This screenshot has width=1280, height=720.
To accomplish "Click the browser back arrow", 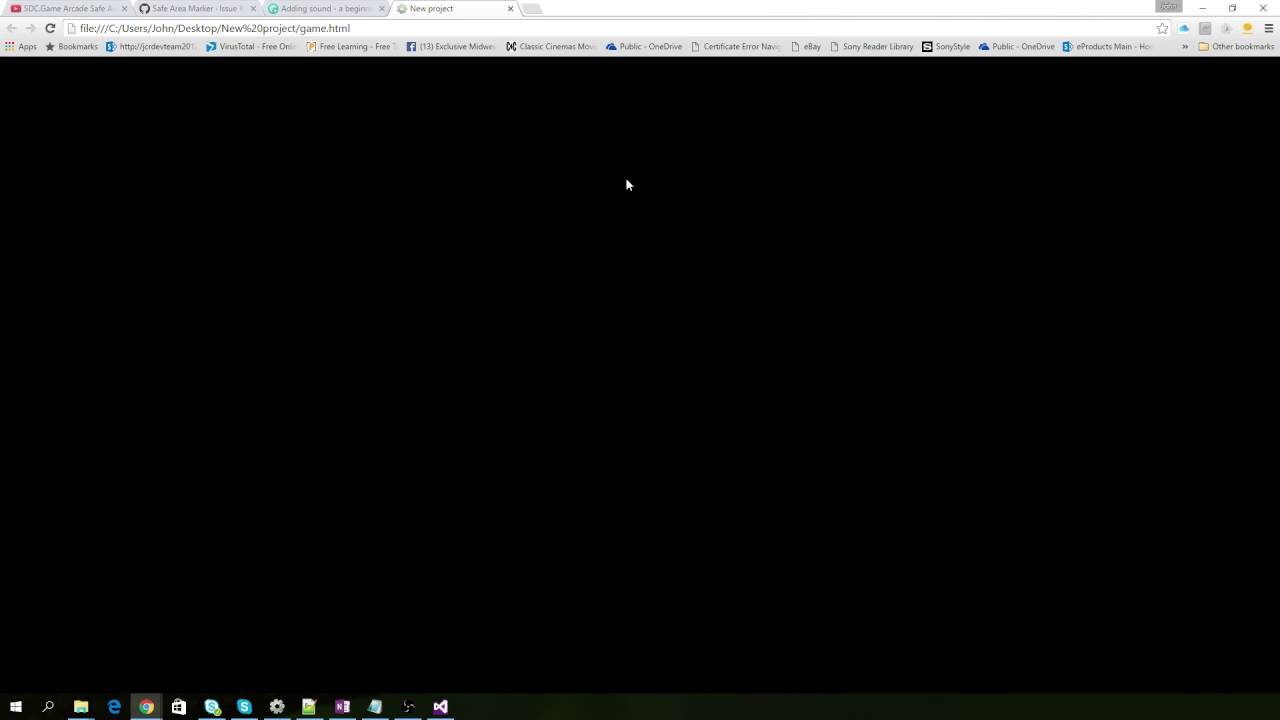I will tap(11, 28).
